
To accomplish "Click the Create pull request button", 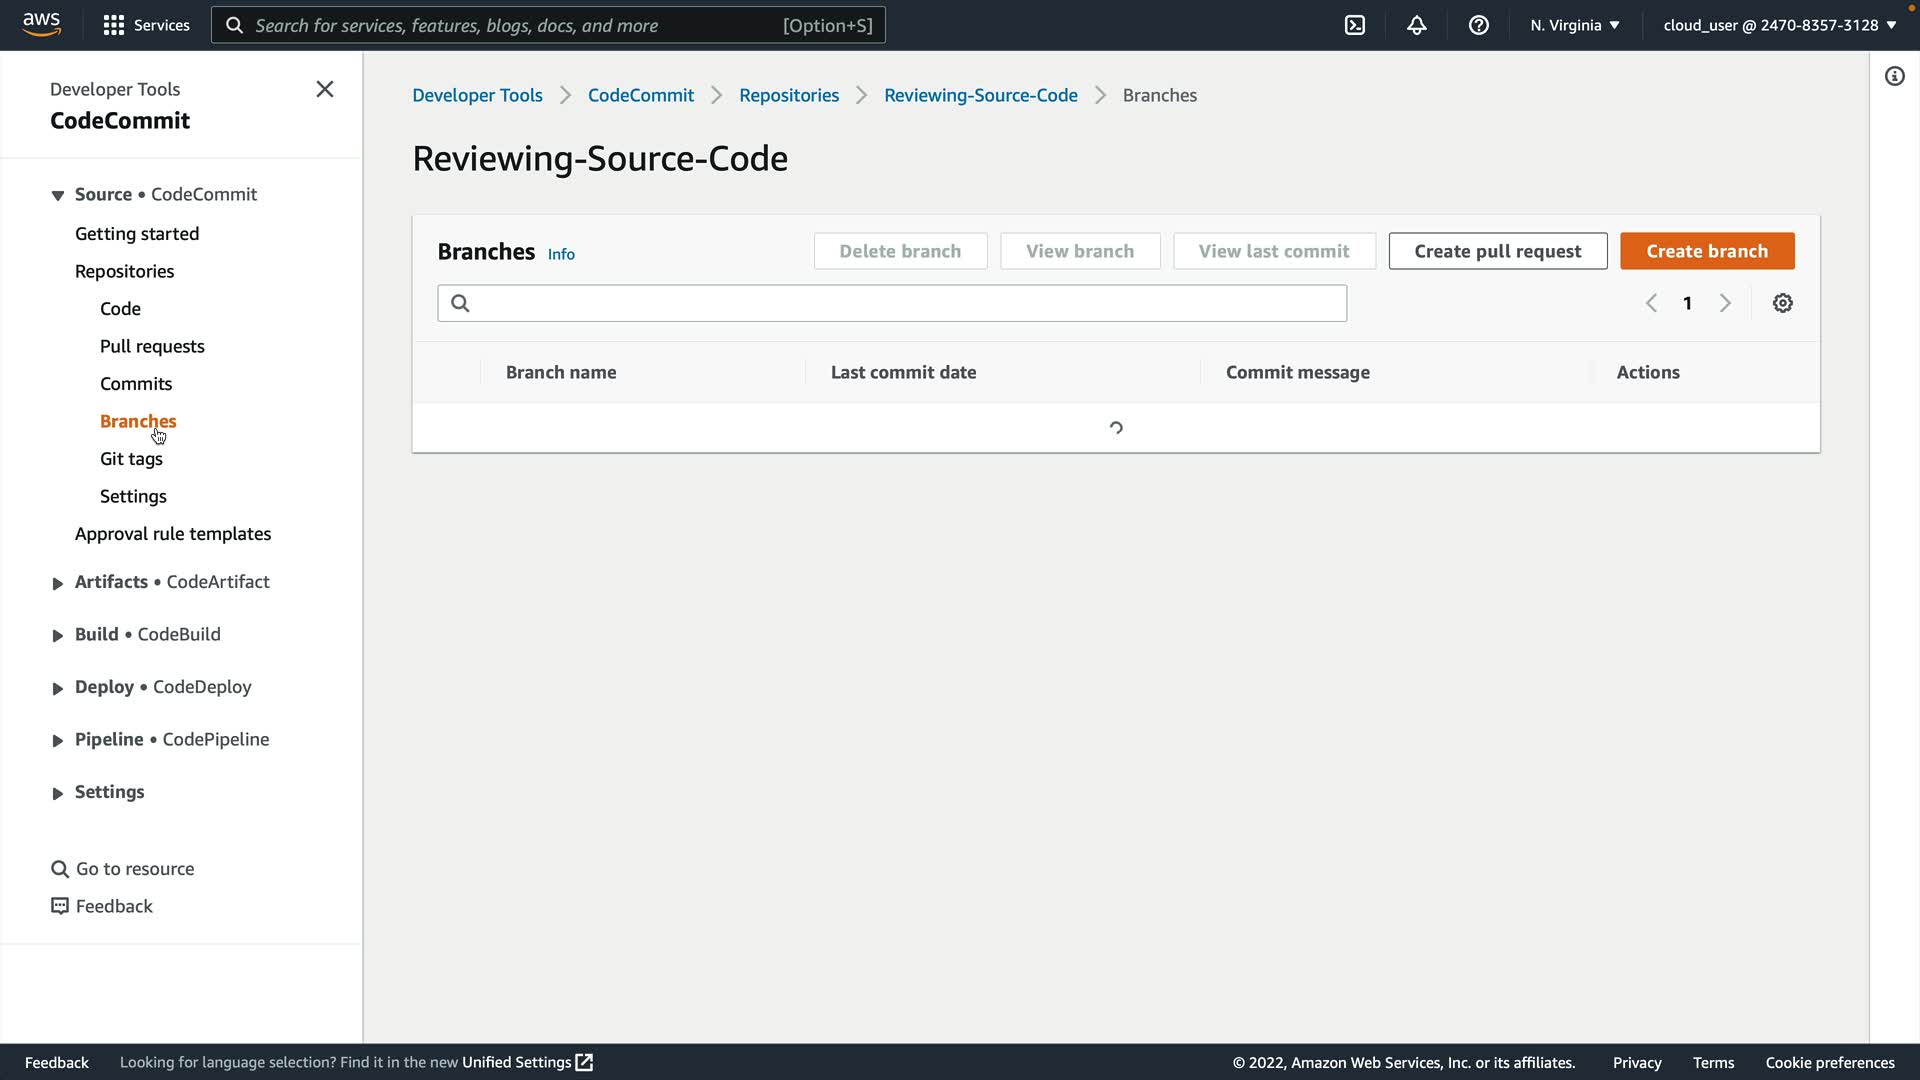I will pos(1497,251).
